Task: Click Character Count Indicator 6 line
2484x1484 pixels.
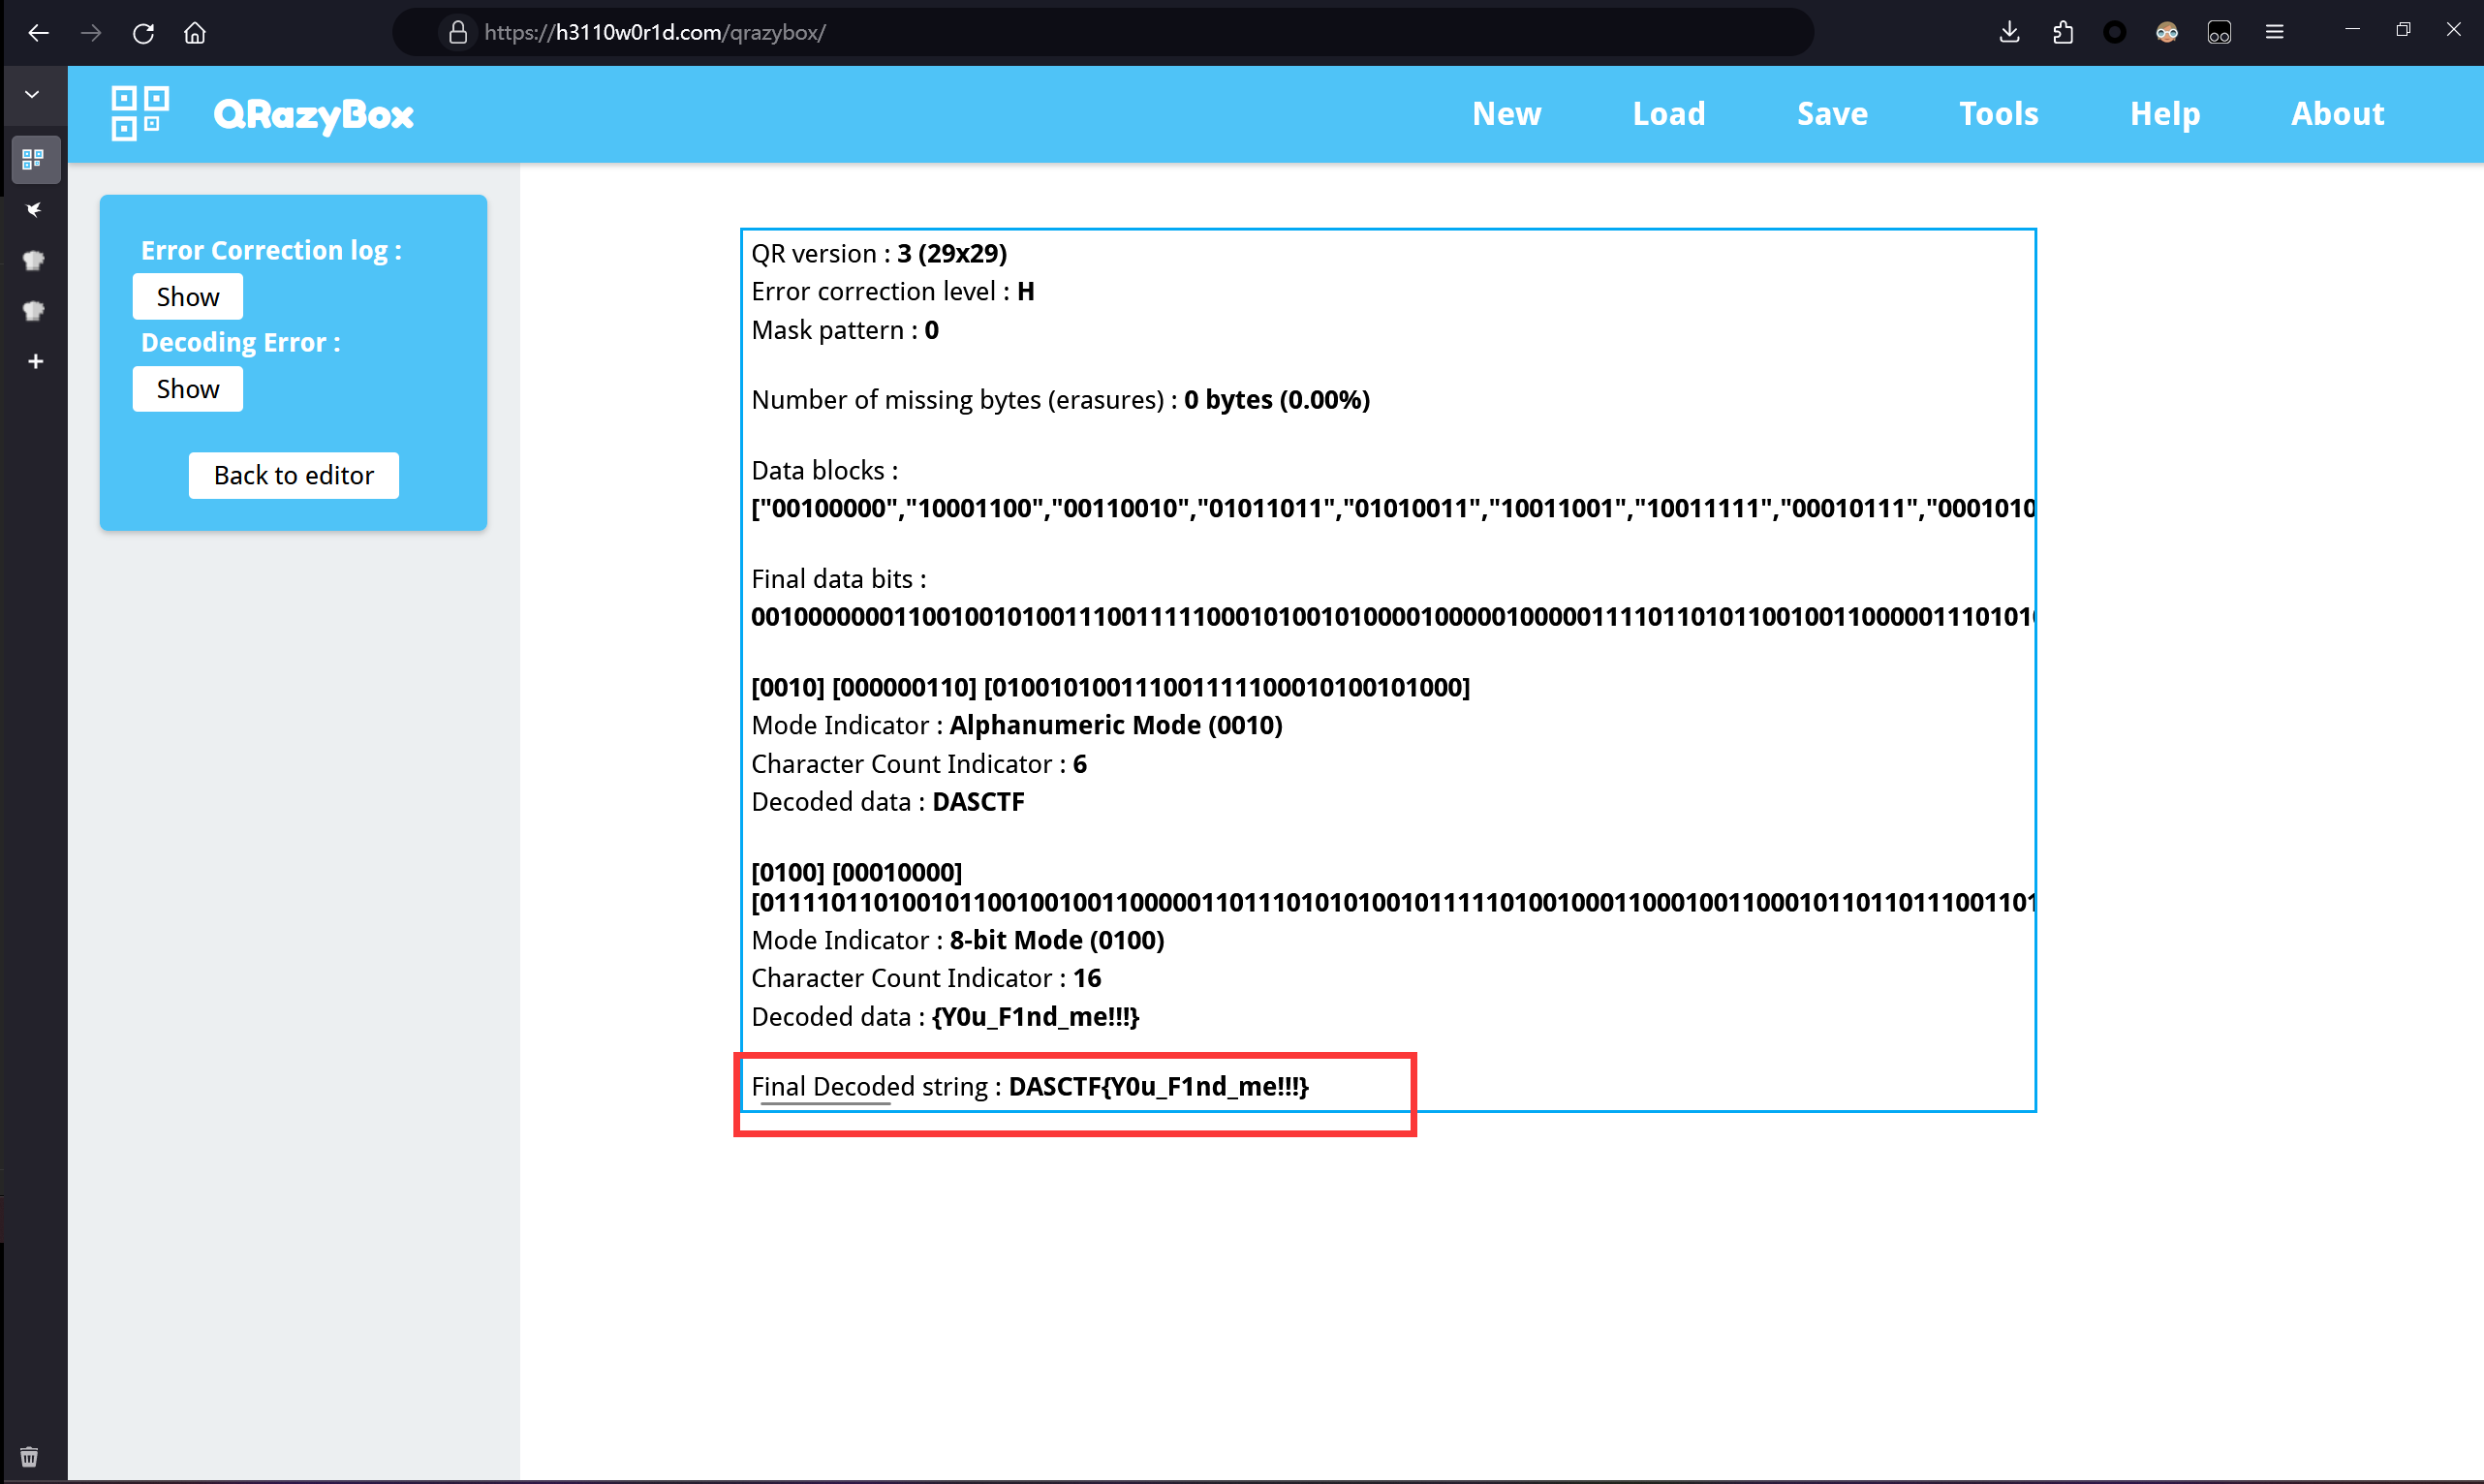Action: coord(919,765)
